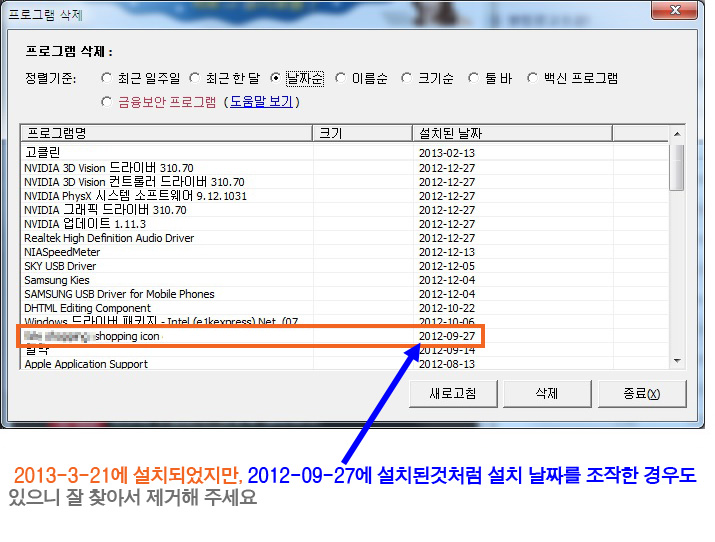The height and width of the screenshot is (542, 715).
Task: Click the 프로그램명 column header
Action: [166, 133]
